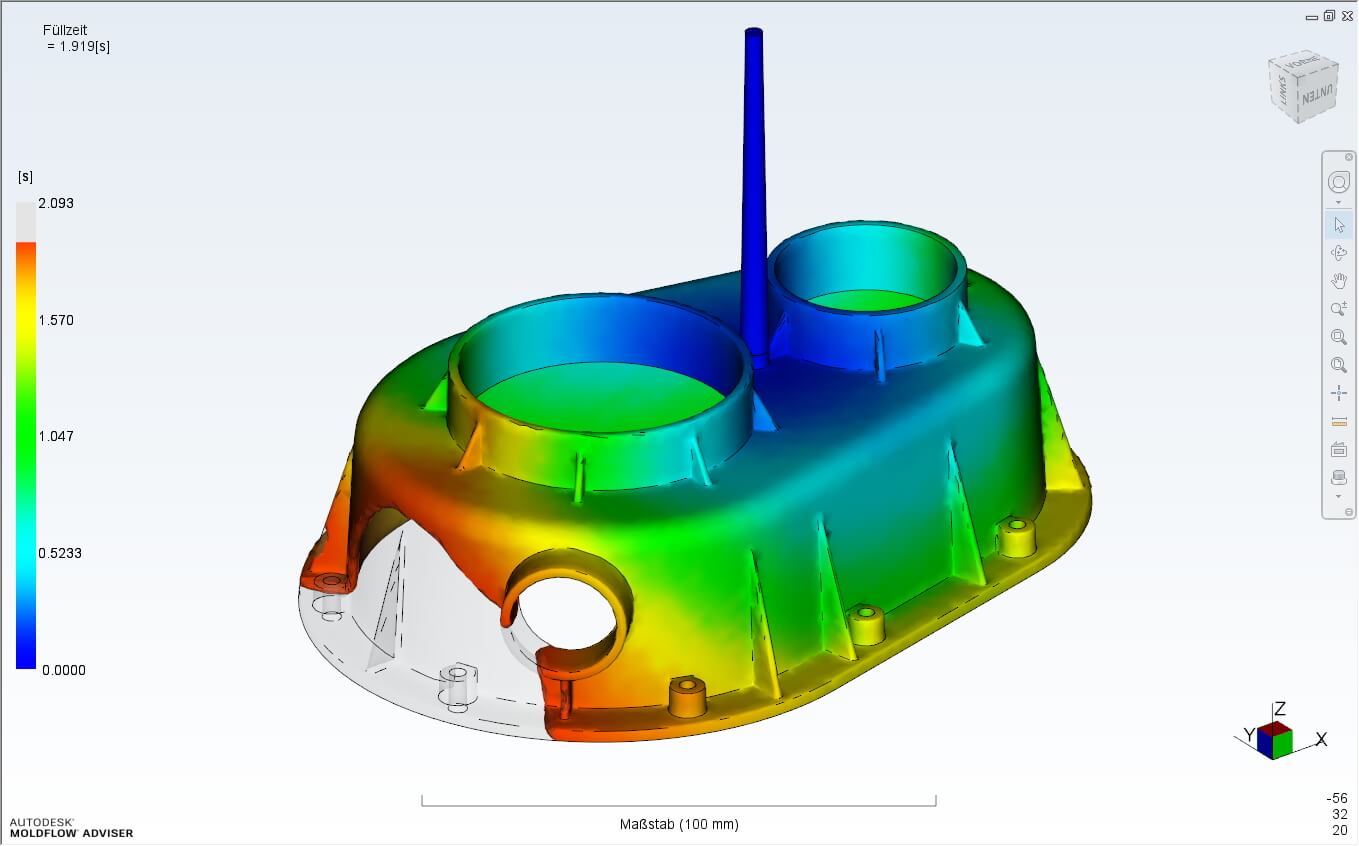
Task: Close the navigation bar with small X
Action: [x=1348, y=157]
